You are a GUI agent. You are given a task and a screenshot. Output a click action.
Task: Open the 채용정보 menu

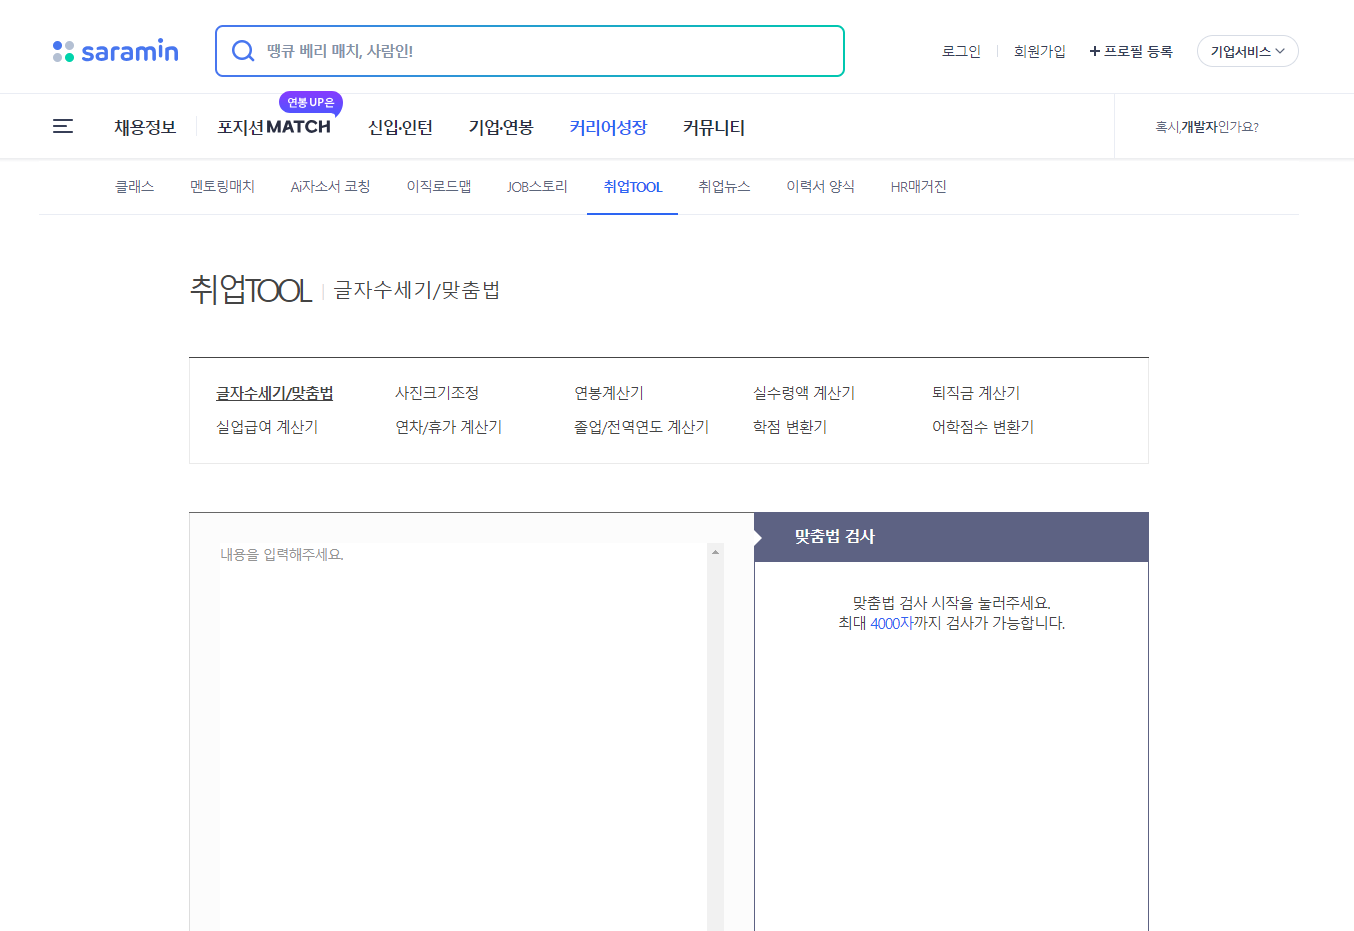147,127
